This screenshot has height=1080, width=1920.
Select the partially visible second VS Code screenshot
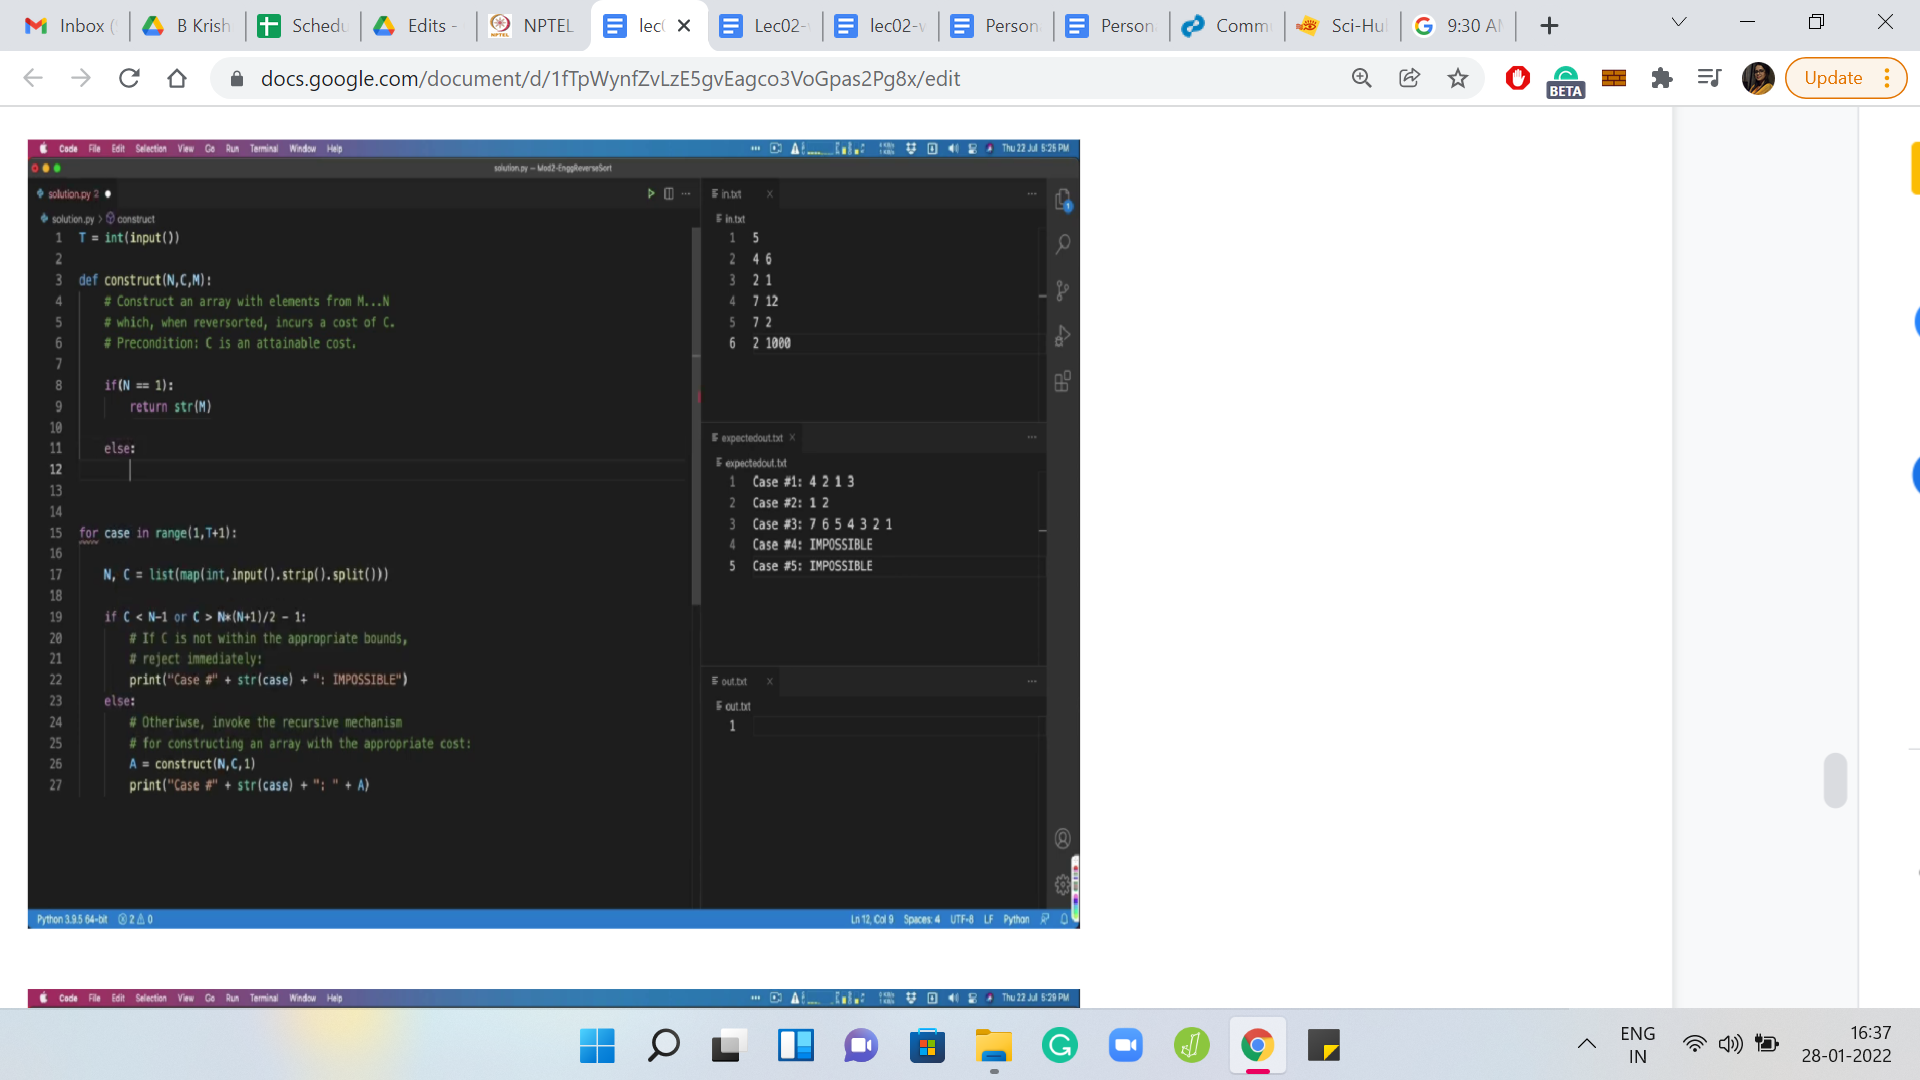(554, 998)
